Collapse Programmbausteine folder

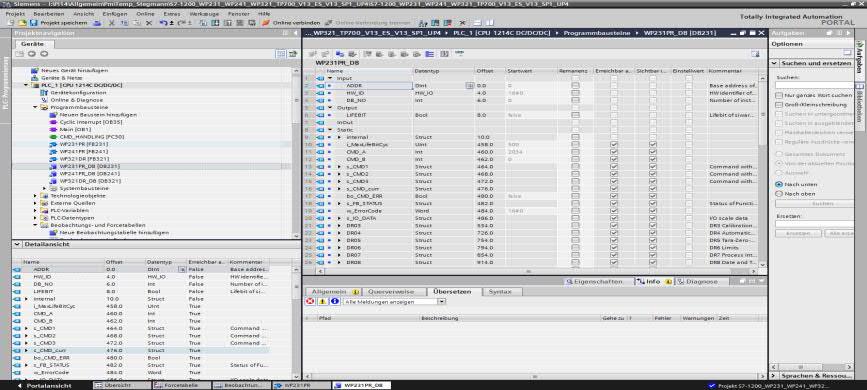pyautogui.click(x=35, y=107)
